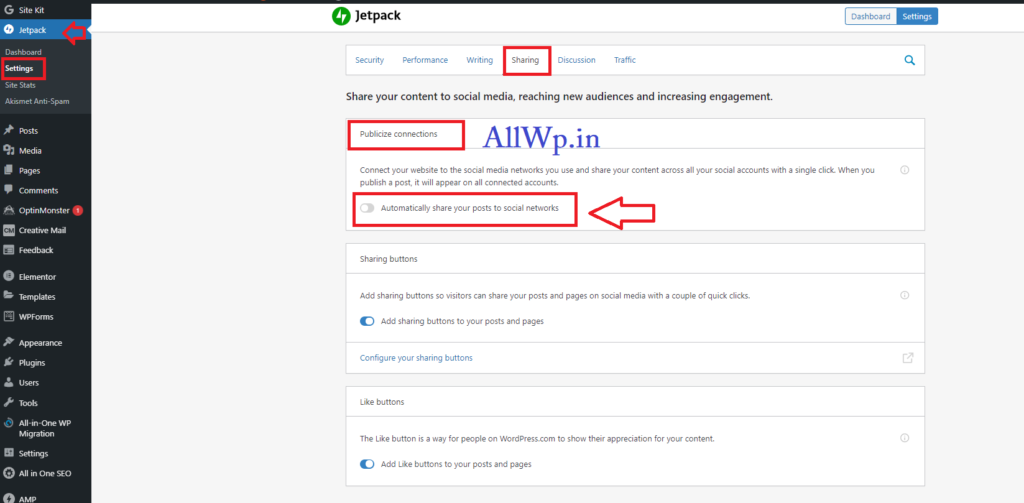This screenshot has height=503, width=1024.
Task: Click the Tools wrench icon
Action: coord(9,402)
